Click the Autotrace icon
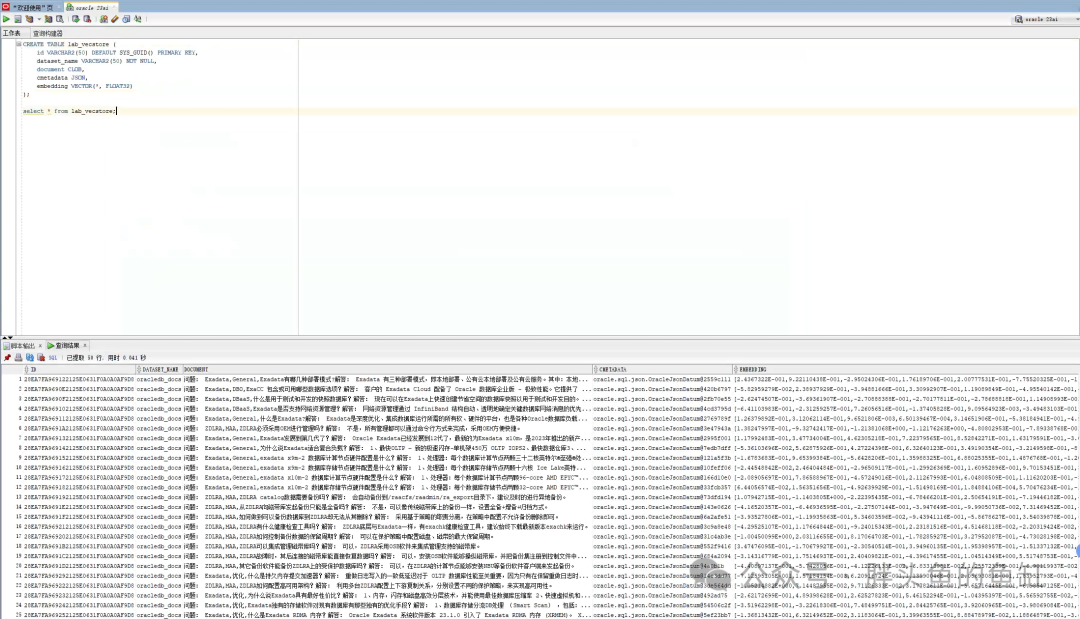 click(48, 19)
